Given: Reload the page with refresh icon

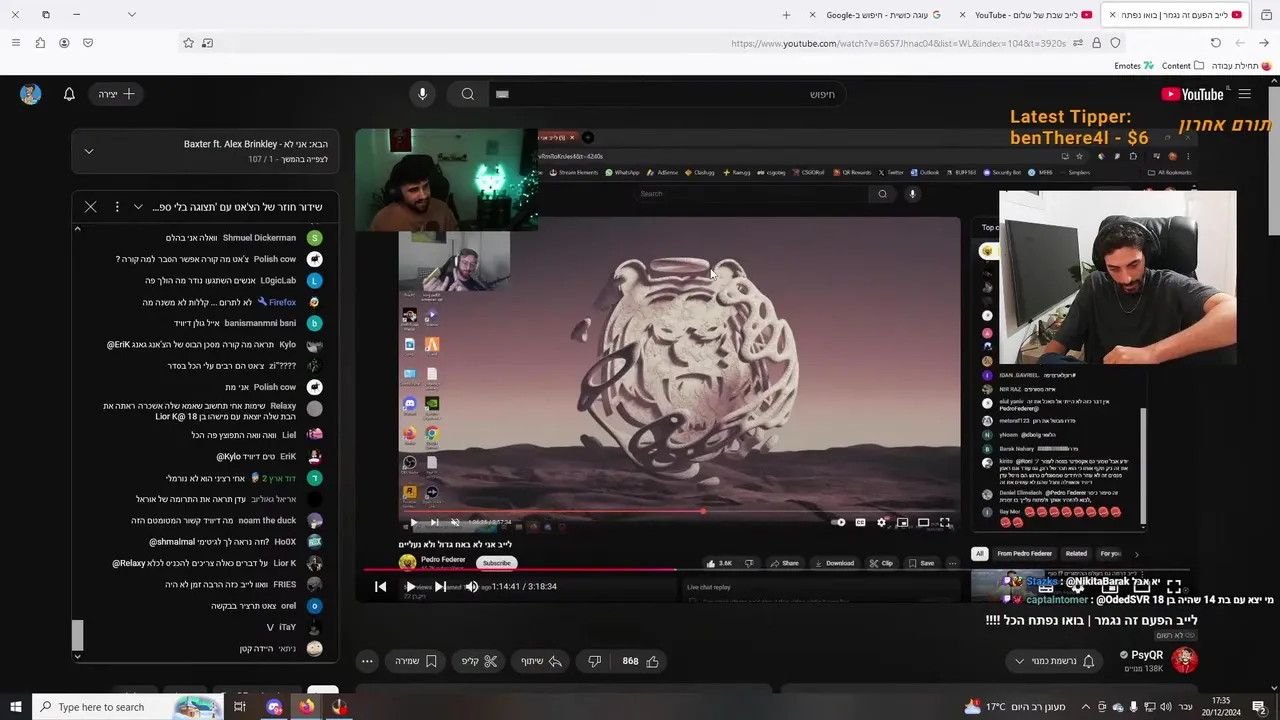Looking at the screenshot, I should [1215, 43].
